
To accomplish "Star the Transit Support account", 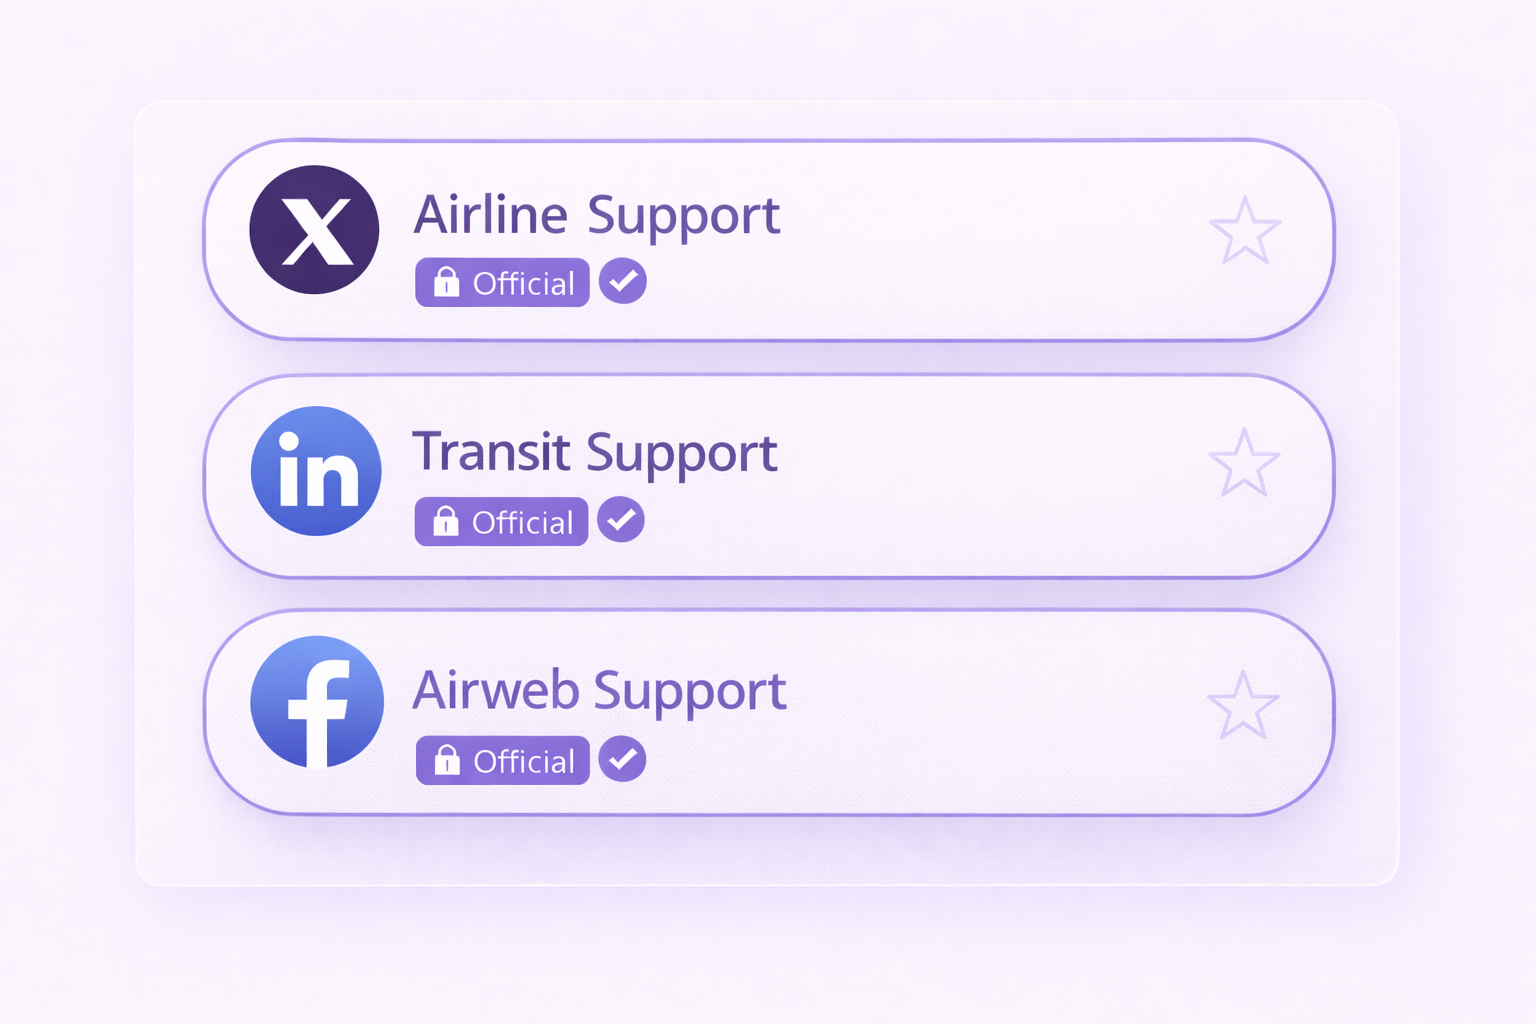I will (1244, 463).
